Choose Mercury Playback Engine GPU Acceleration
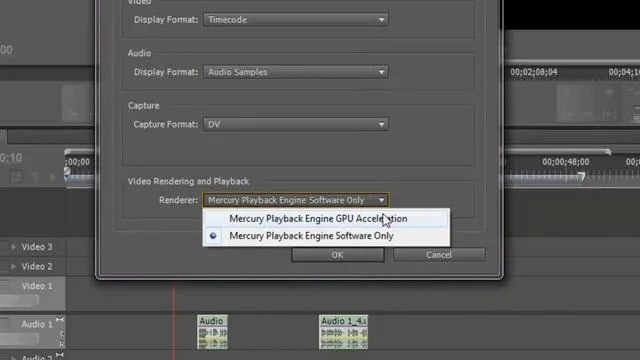The image size is (640, 360). pos(326,219)
